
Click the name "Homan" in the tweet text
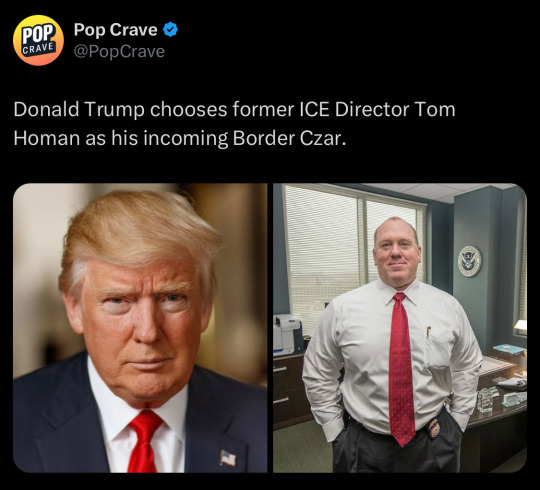[x=47, y=138]
